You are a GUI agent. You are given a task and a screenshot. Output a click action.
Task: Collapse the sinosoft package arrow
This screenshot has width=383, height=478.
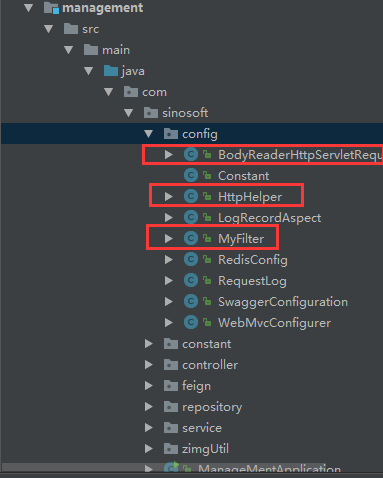(129, 113)
